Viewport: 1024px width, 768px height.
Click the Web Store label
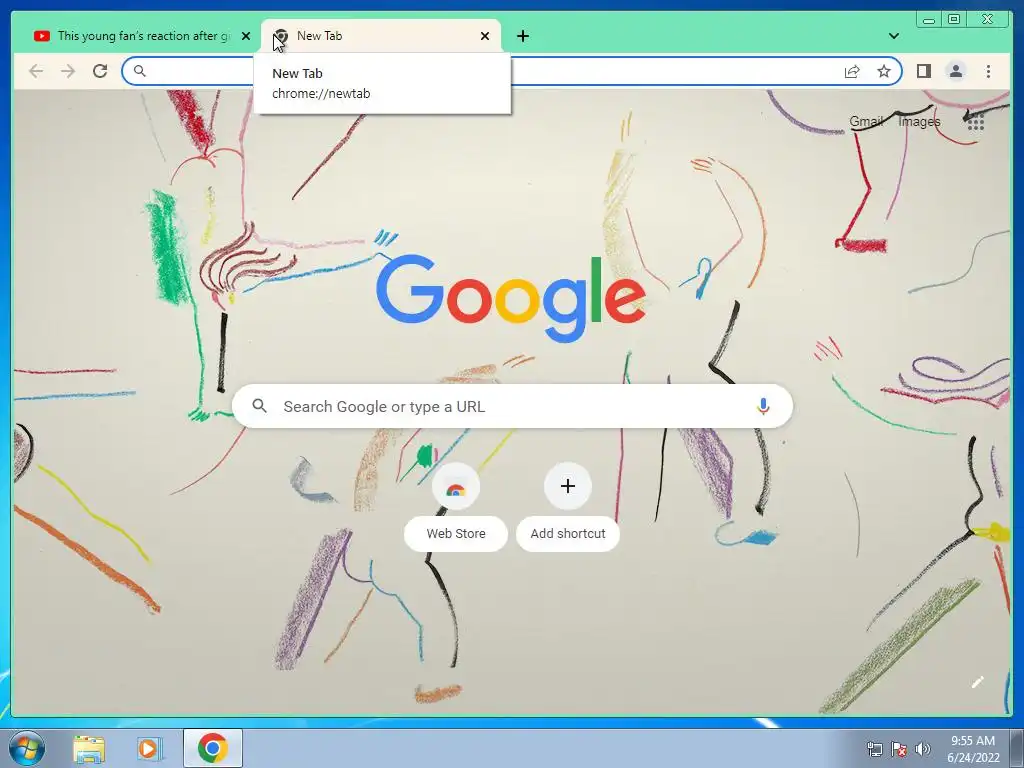(x=456, y=534)
